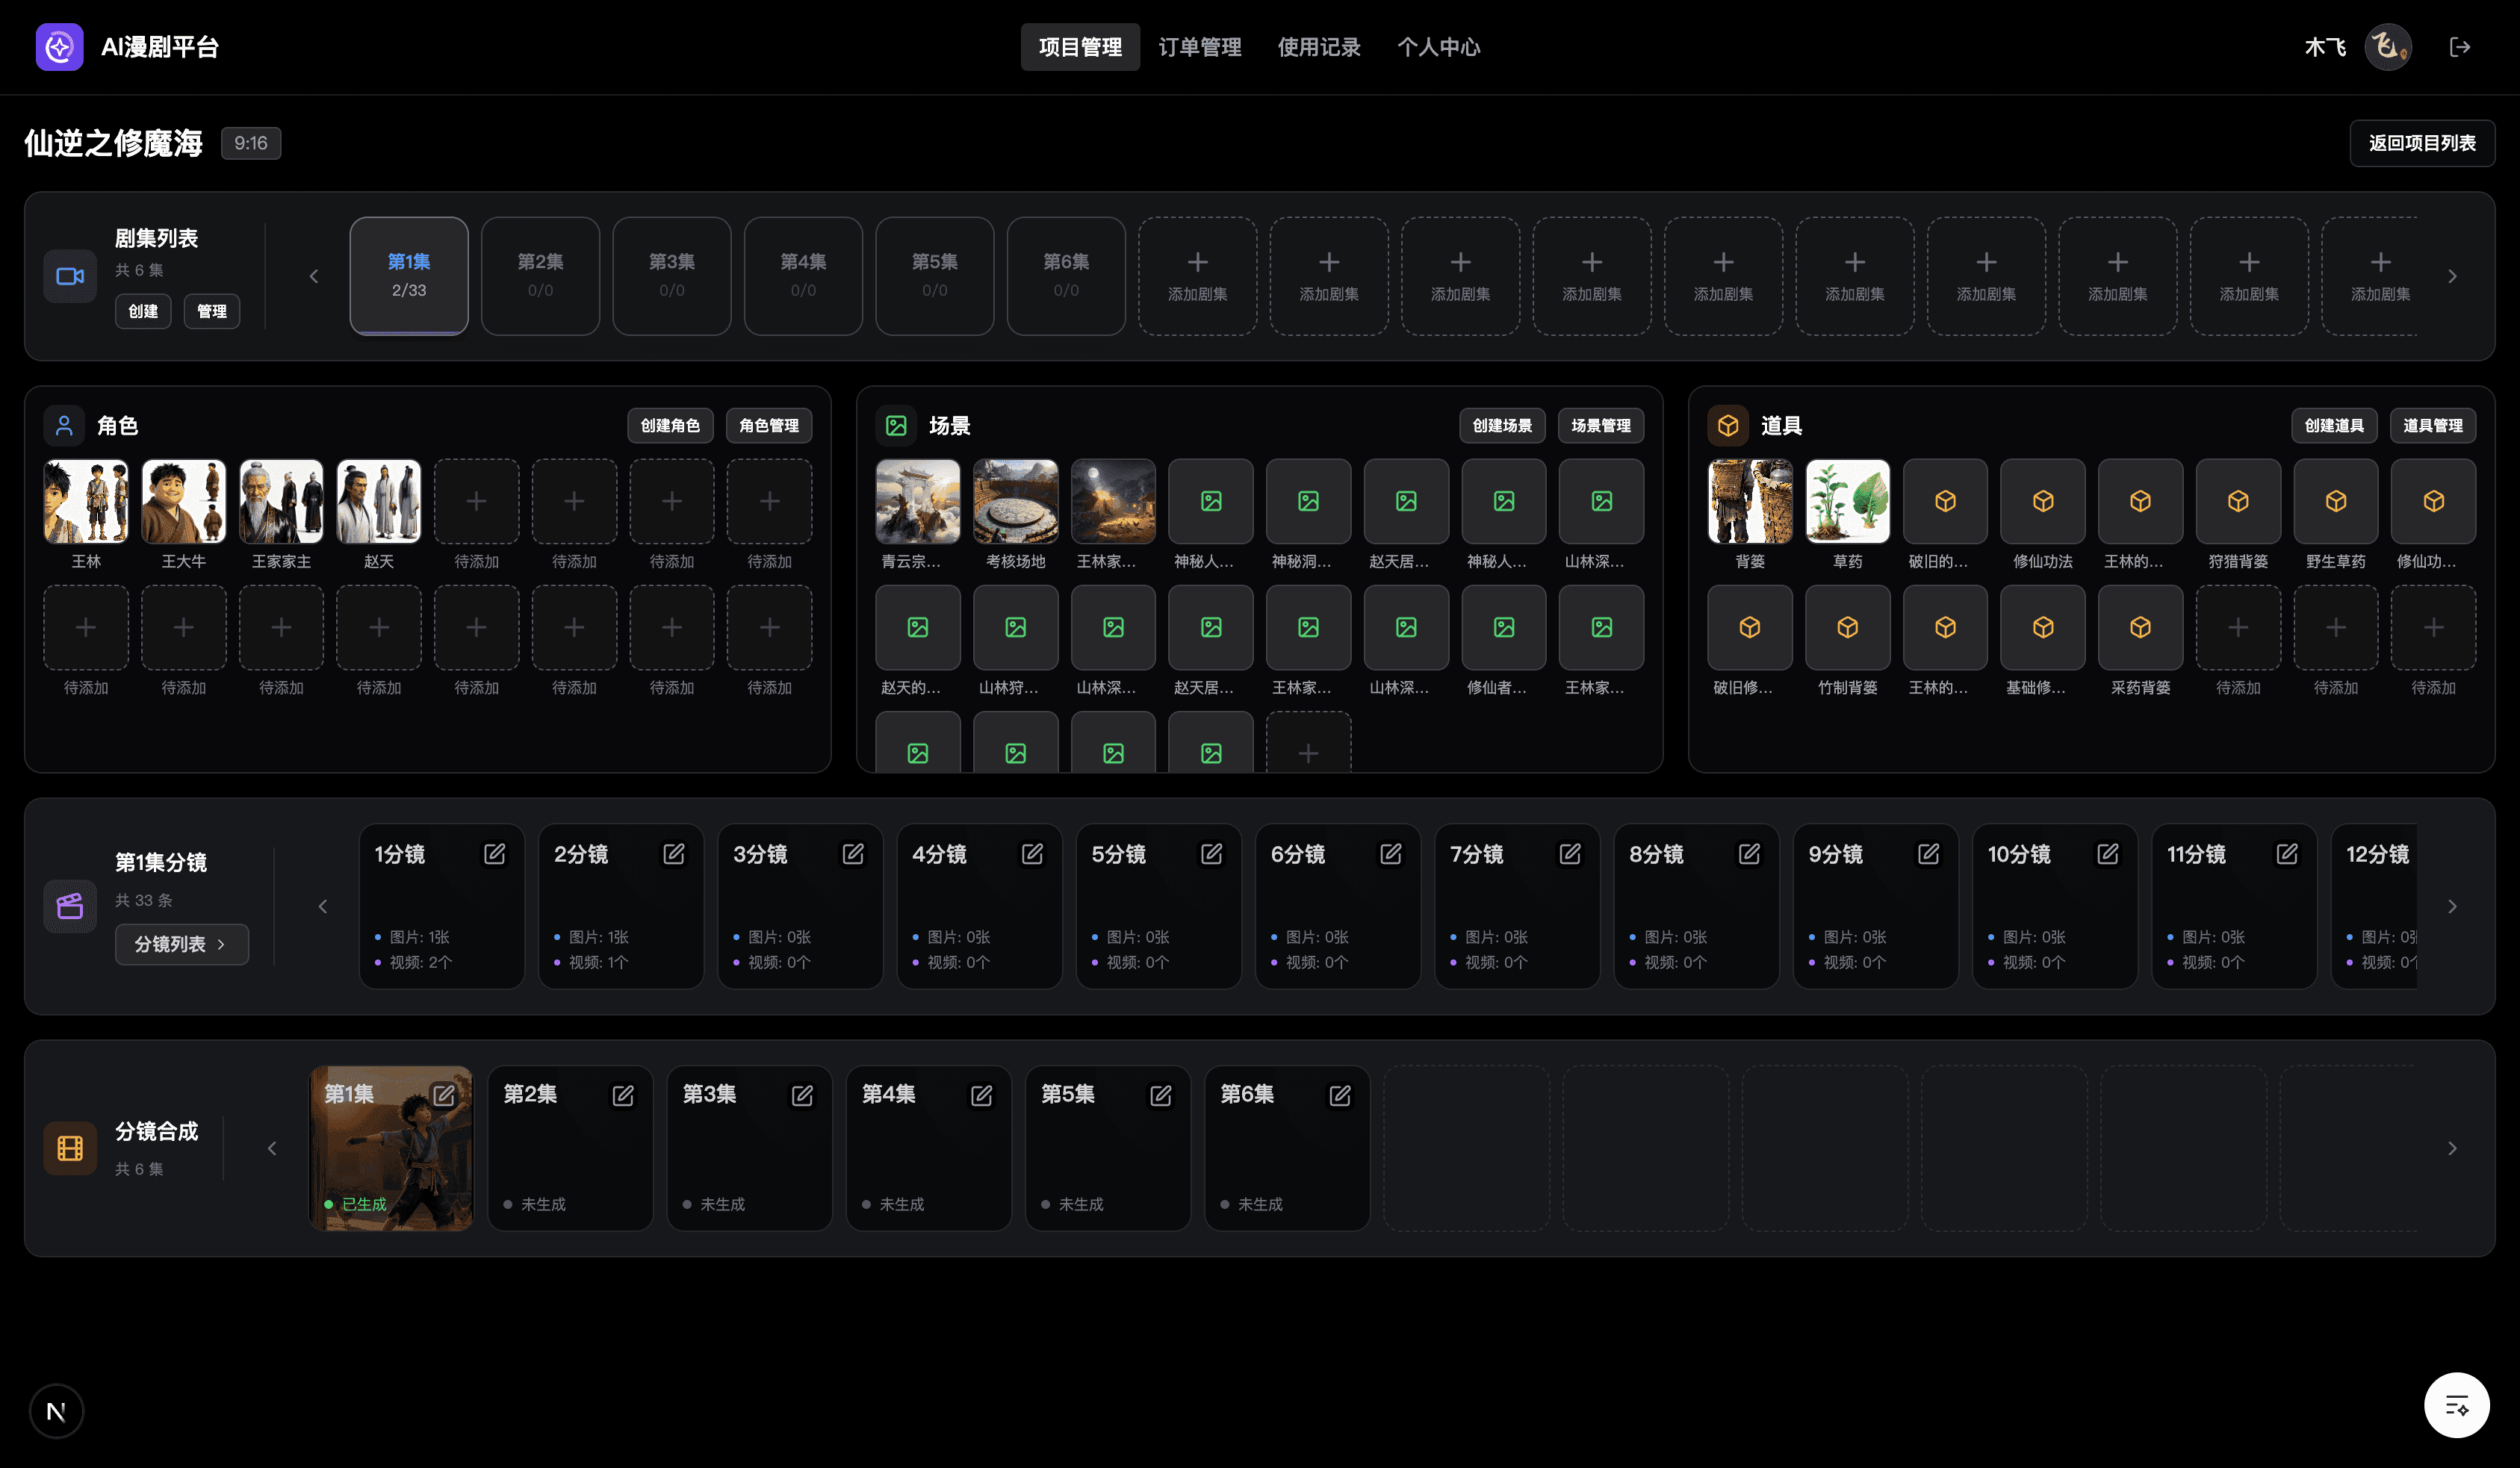Open the user avatar next to 木飞
The width and height of the screenshot is (2520, 1468).
pos(2388,47)
